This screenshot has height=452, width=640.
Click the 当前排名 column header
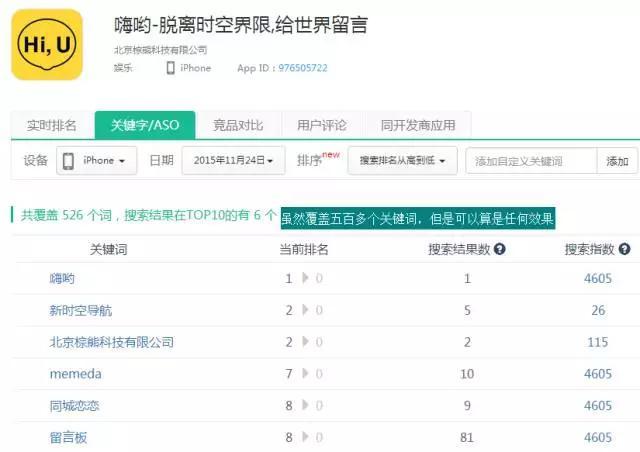304,249
